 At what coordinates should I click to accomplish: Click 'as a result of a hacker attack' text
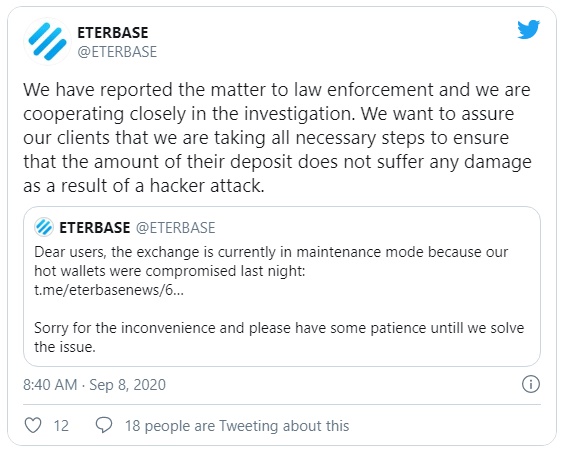click(x=143, y=186)
